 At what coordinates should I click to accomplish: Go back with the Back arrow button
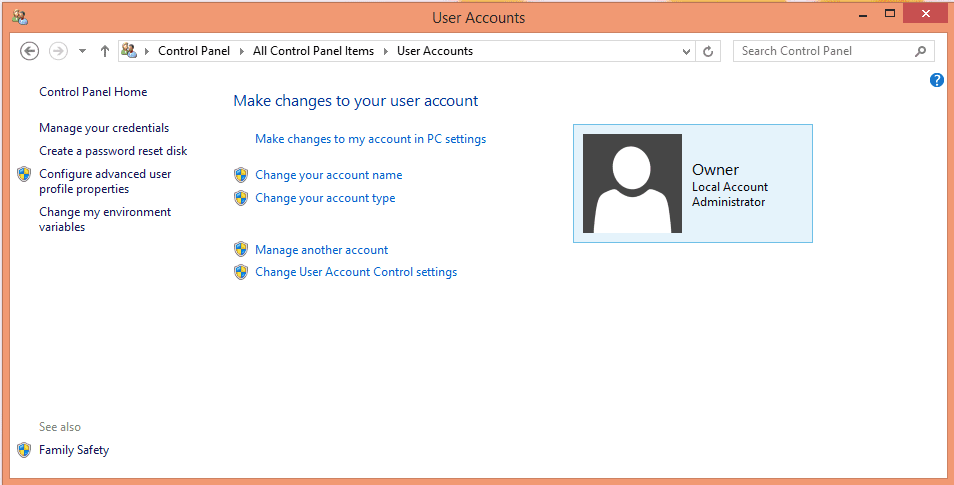tap(29, 51)
